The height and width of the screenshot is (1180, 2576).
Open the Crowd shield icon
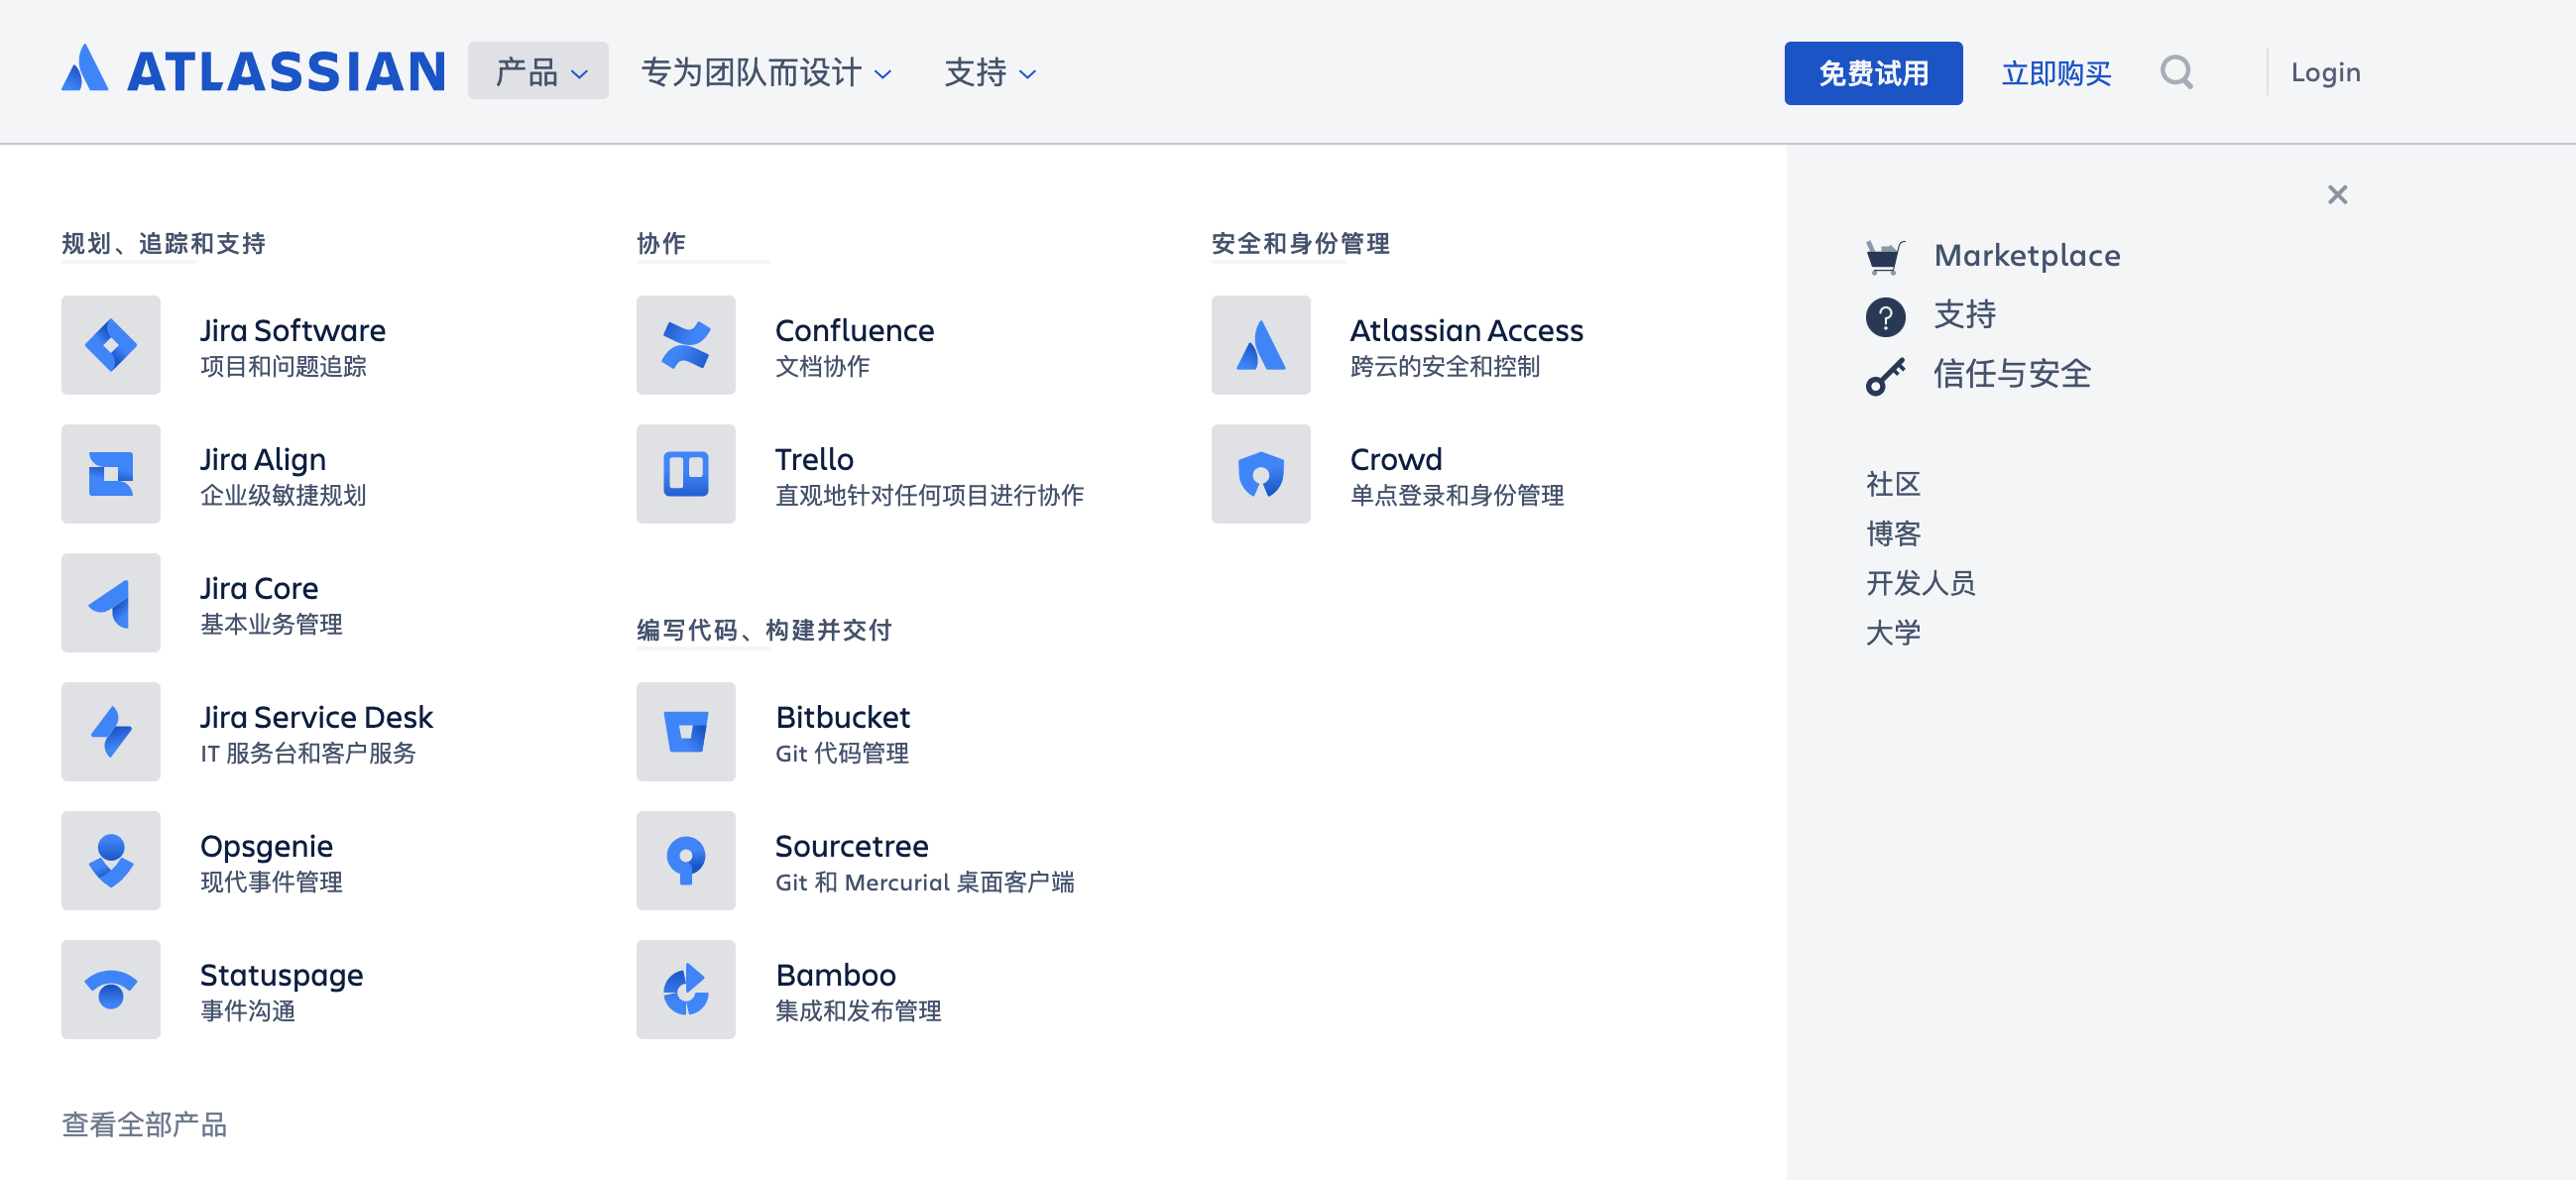[x=1260, y=474]
